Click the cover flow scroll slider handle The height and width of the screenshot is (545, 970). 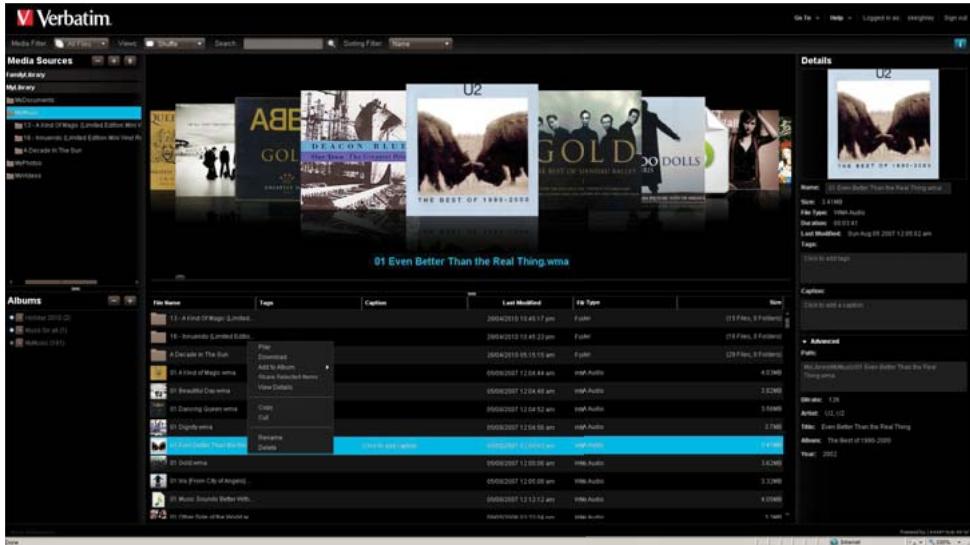point(180,277)
